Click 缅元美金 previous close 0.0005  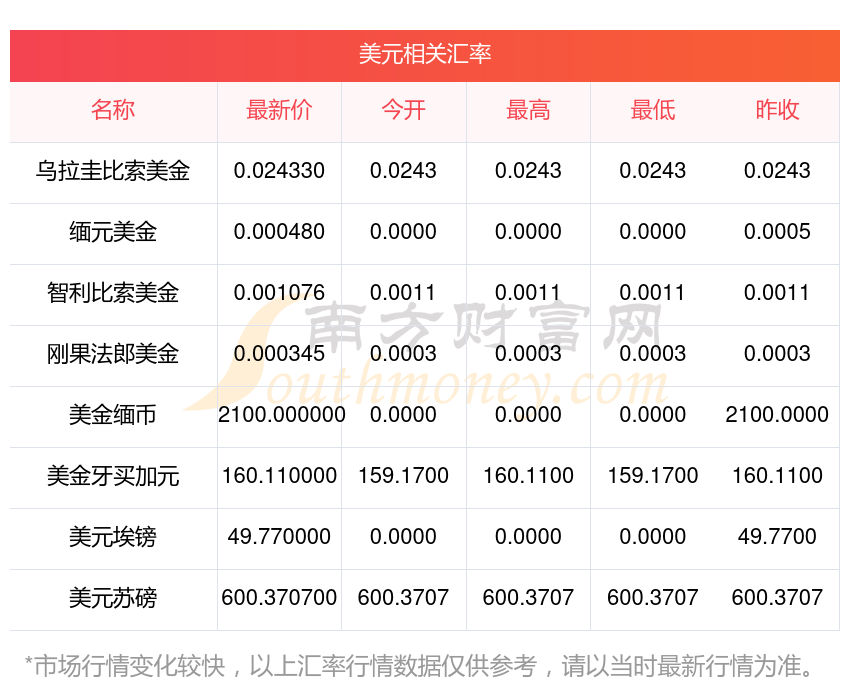point(777,232)
